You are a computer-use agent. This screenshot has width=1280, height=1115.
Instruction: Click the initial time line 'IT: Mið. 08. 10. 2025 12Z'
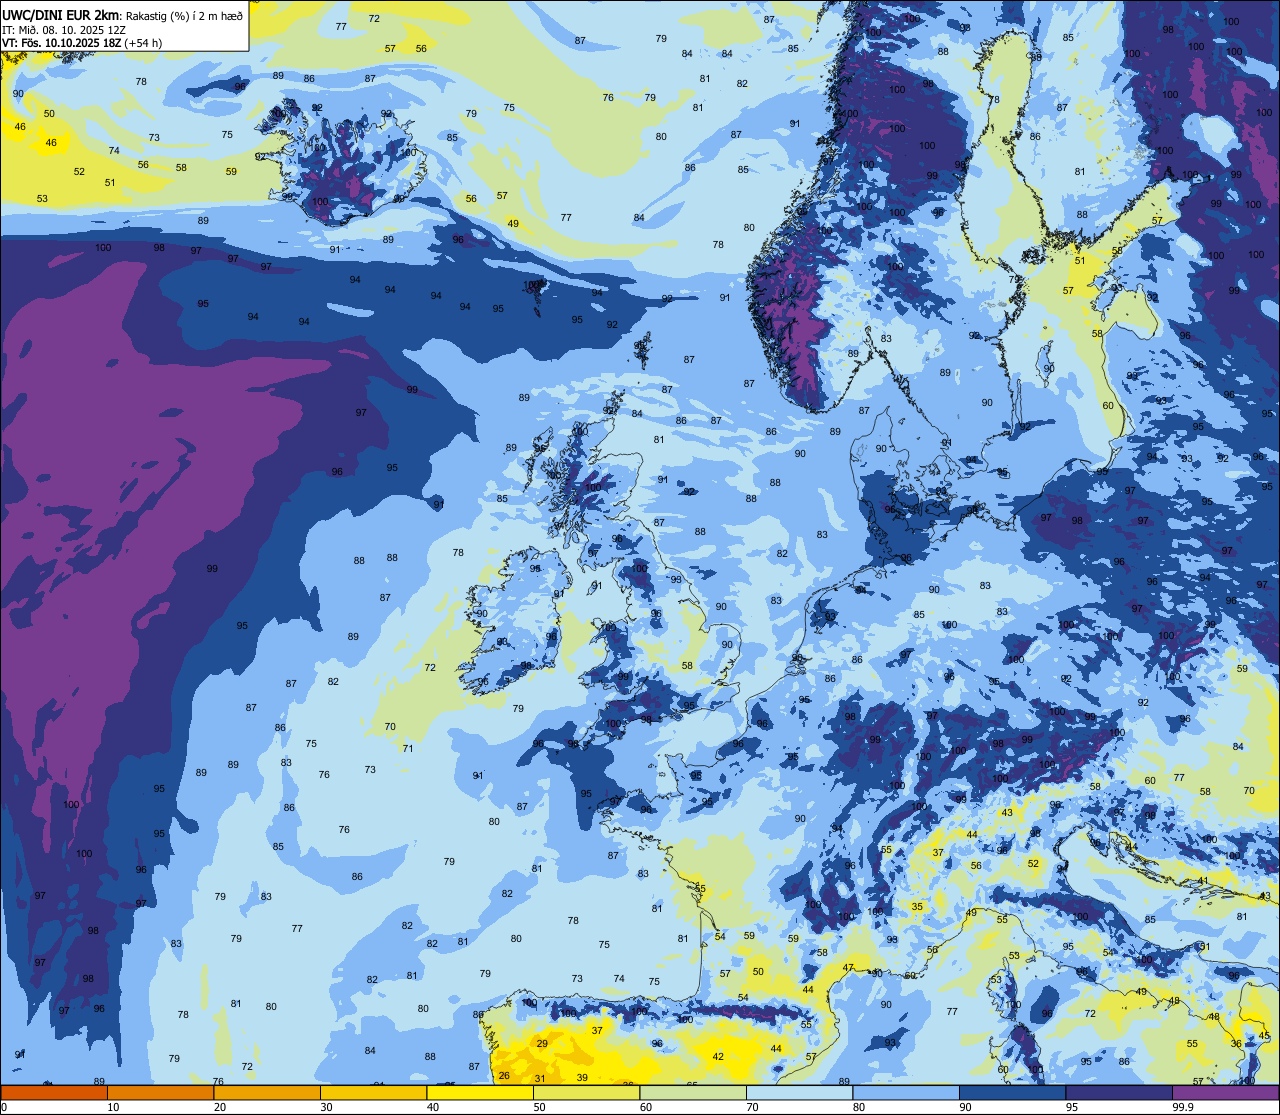pos(64,29)
